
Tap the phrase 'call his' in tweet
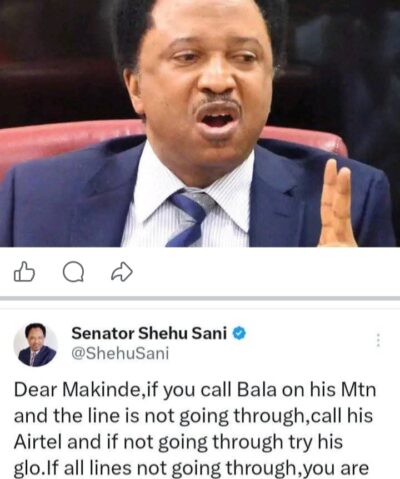click(x=342, y=416)
